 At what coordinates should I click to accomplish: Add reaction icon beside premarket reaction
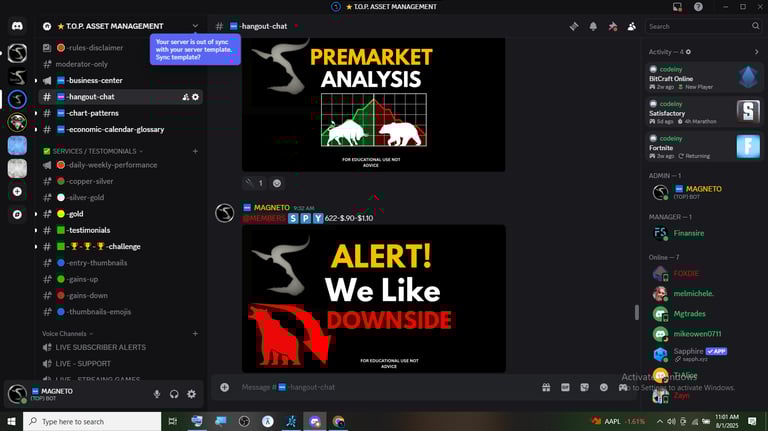[x=277, y=183]
